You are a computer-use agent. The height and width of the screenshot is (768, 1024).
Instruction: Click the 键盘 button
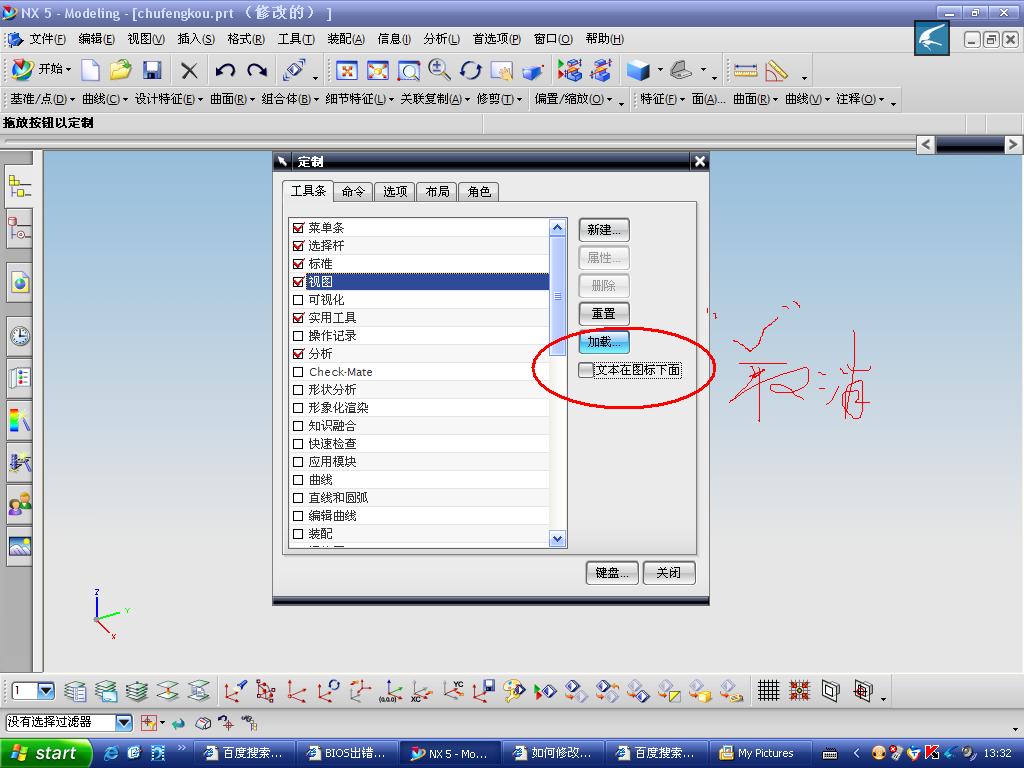(x=612, y=573)
